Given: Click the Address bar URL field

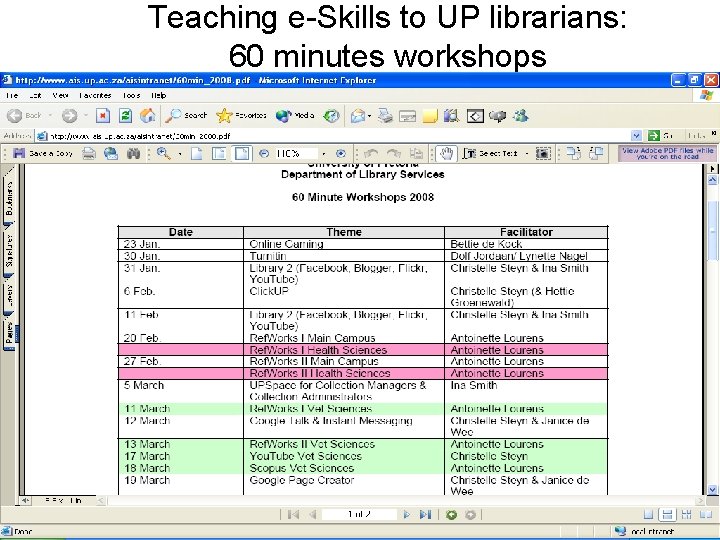Looking at the screenshot, I should (x=333, y=136).
